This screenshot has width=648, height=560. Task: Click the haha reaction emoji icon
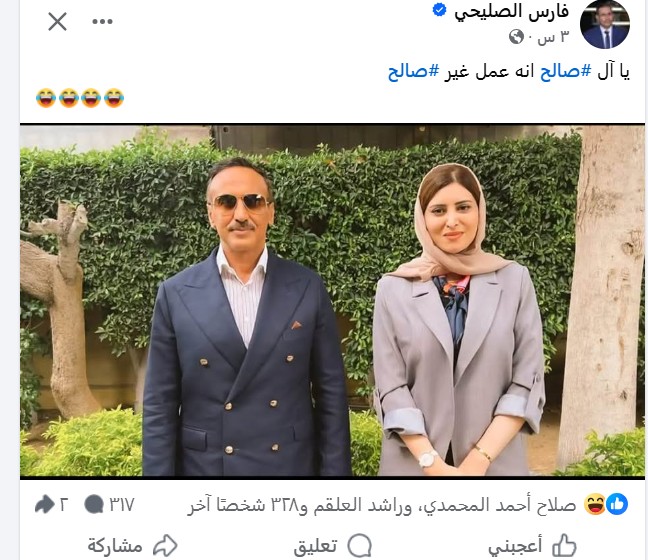click(595, 505)
